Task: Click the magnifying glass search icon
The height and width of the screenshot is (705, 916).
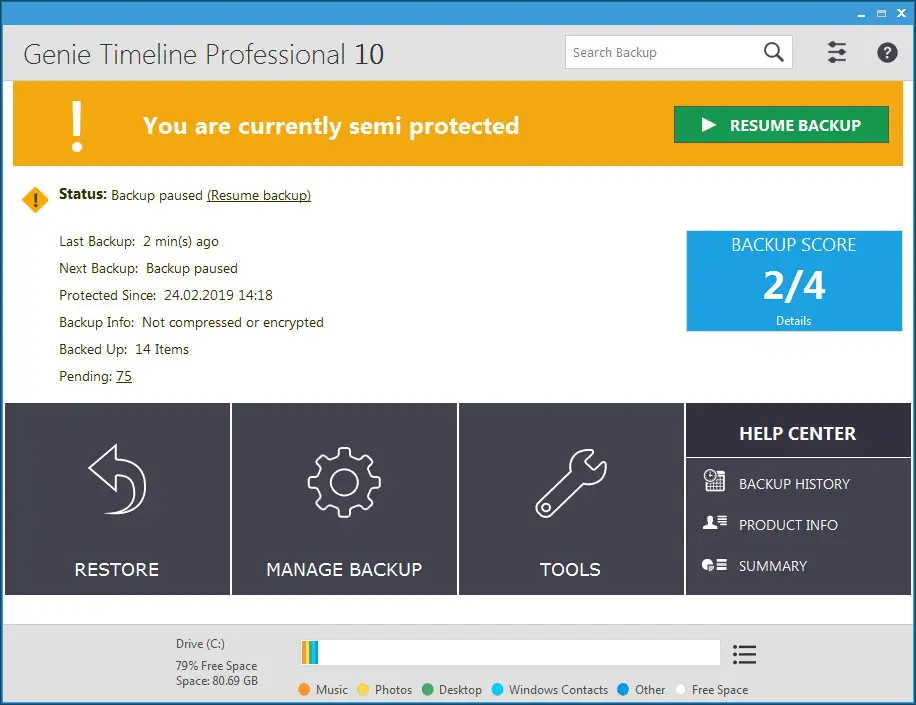Action: point(773,53)
